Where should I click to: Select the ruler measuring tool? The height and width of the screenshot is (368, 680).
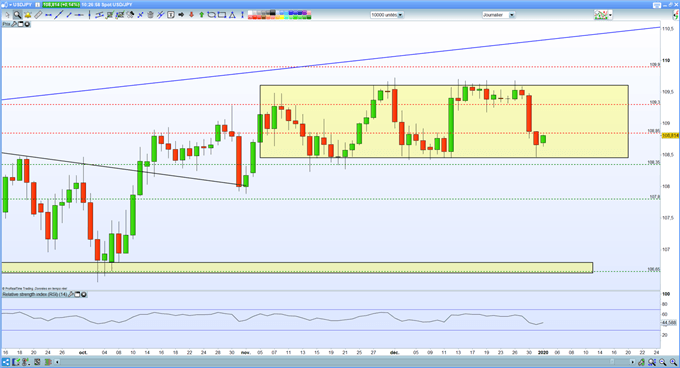[38, 15]
